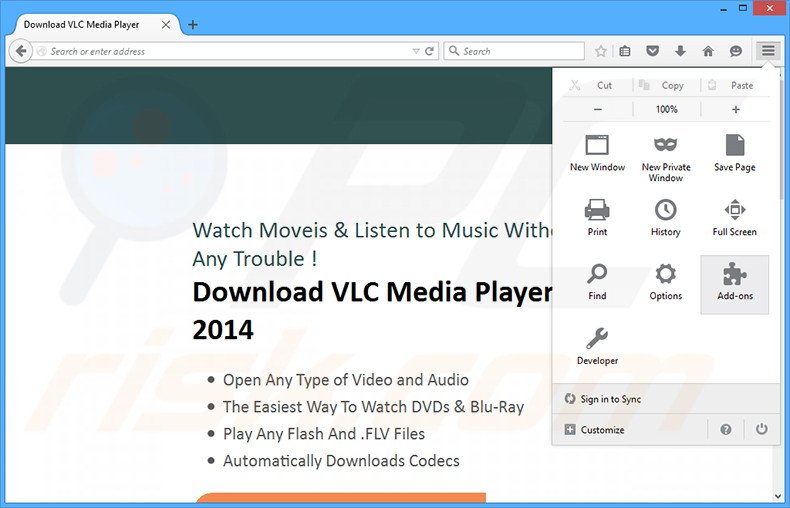
Task: Show address history dropdown arrow
Action: pyautogui.click(x=416, y=51)
